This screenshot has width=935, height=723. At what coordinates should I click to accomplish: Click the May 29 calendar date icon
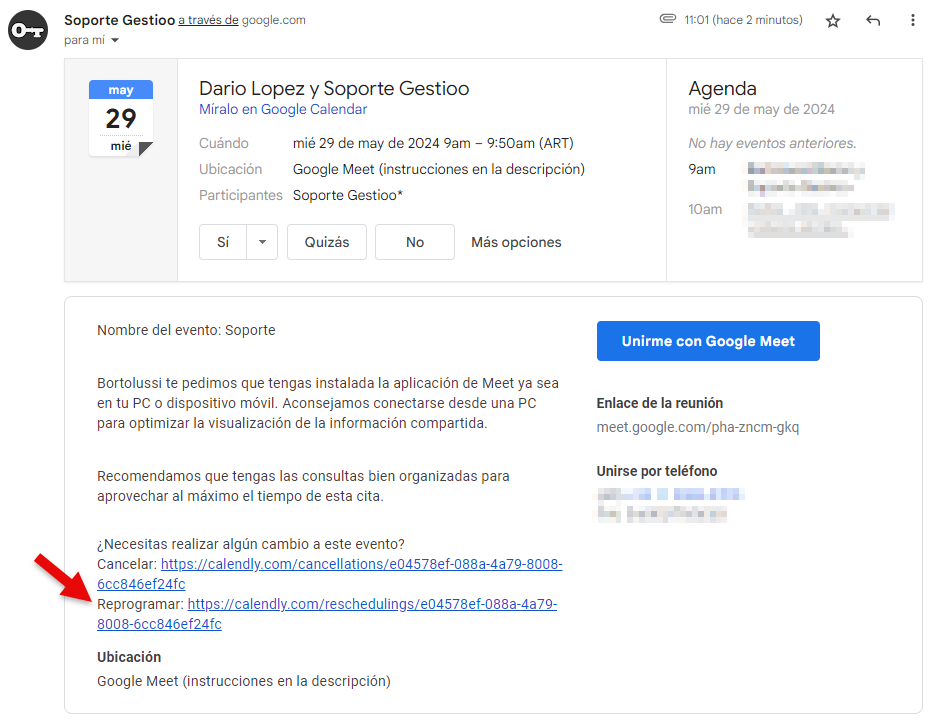point(121,118)
